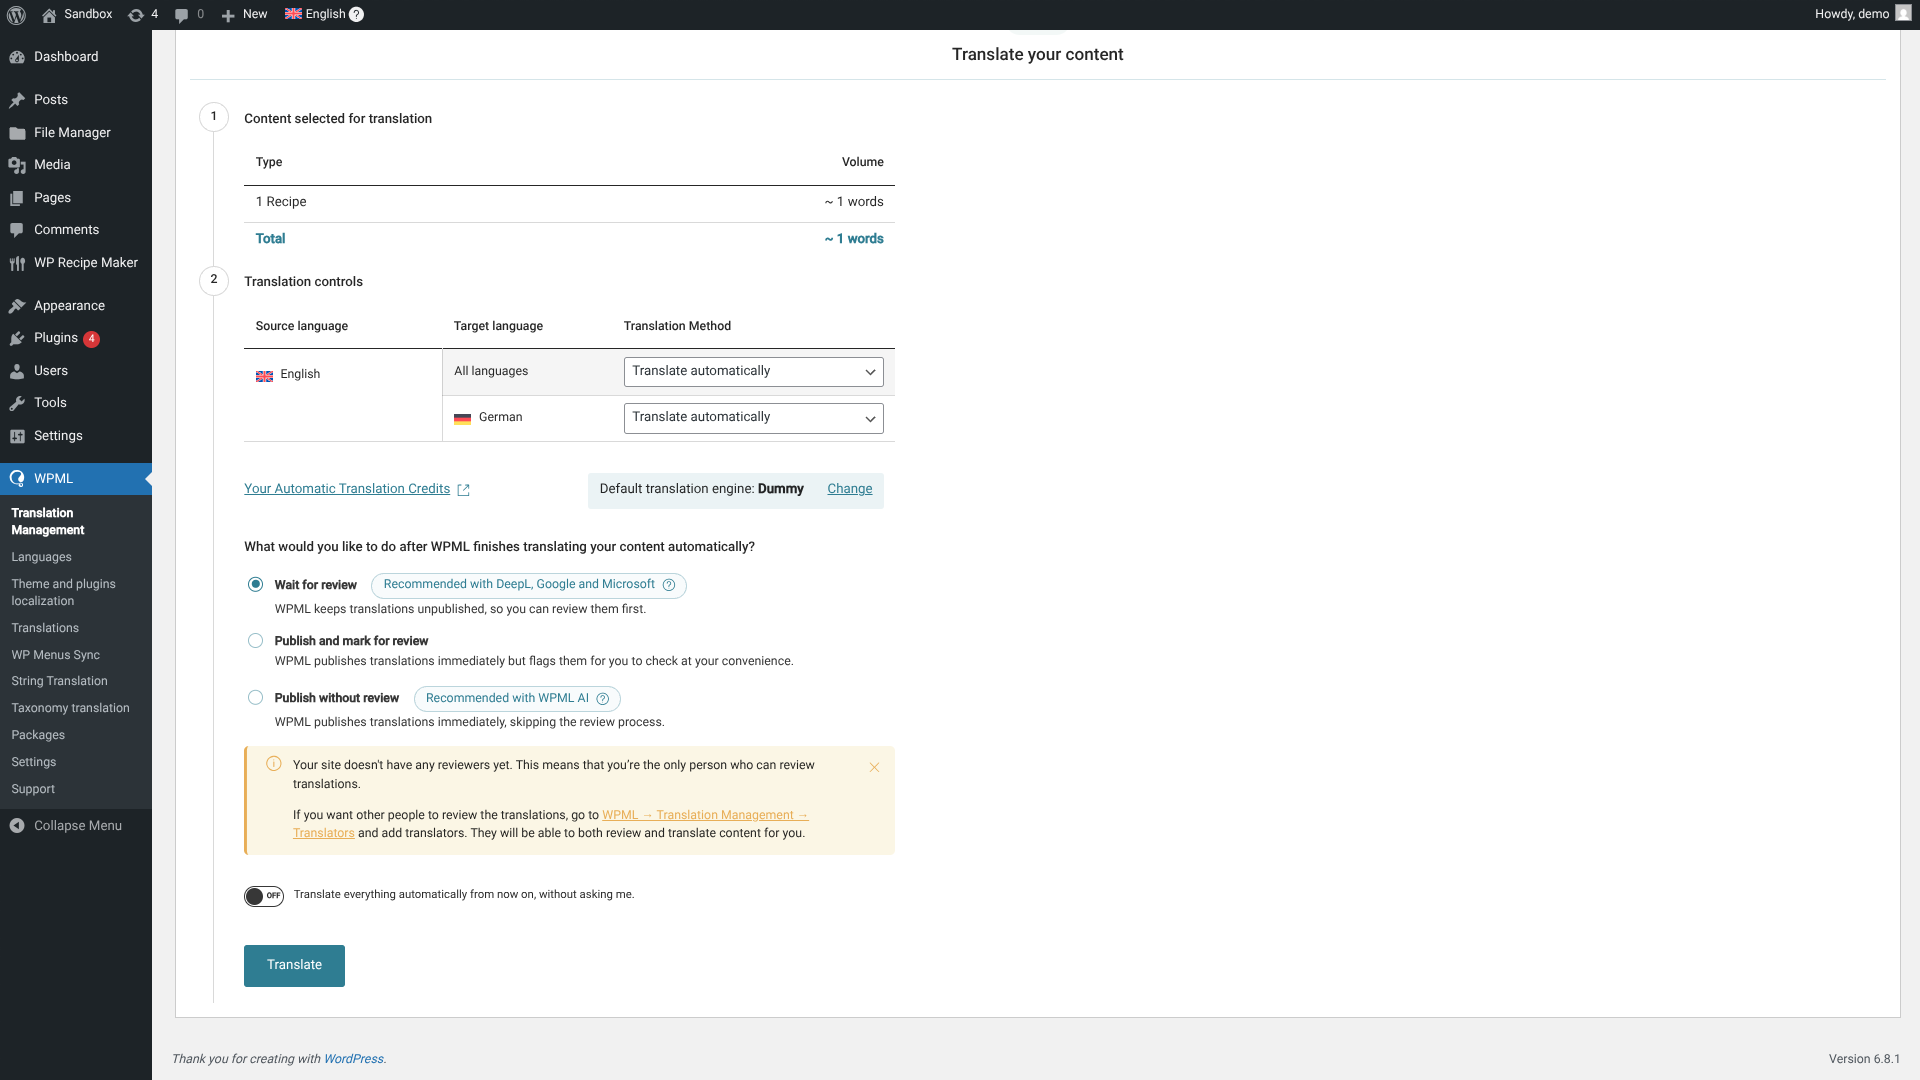Click the Pages icon in sidebar
This screenshot has height=1080, width=1920.
point(17,198)
